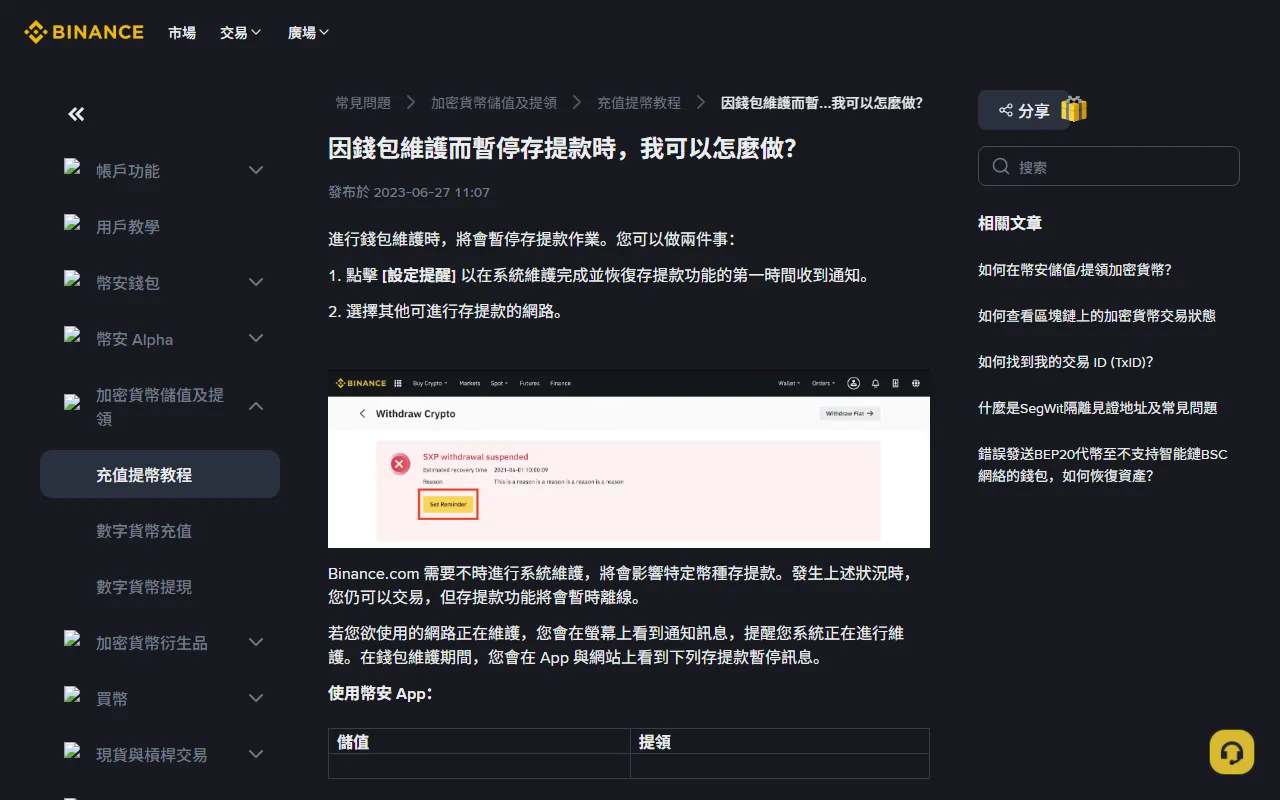
Task: Click the search magnifier icon
Action: point(1000,167)
